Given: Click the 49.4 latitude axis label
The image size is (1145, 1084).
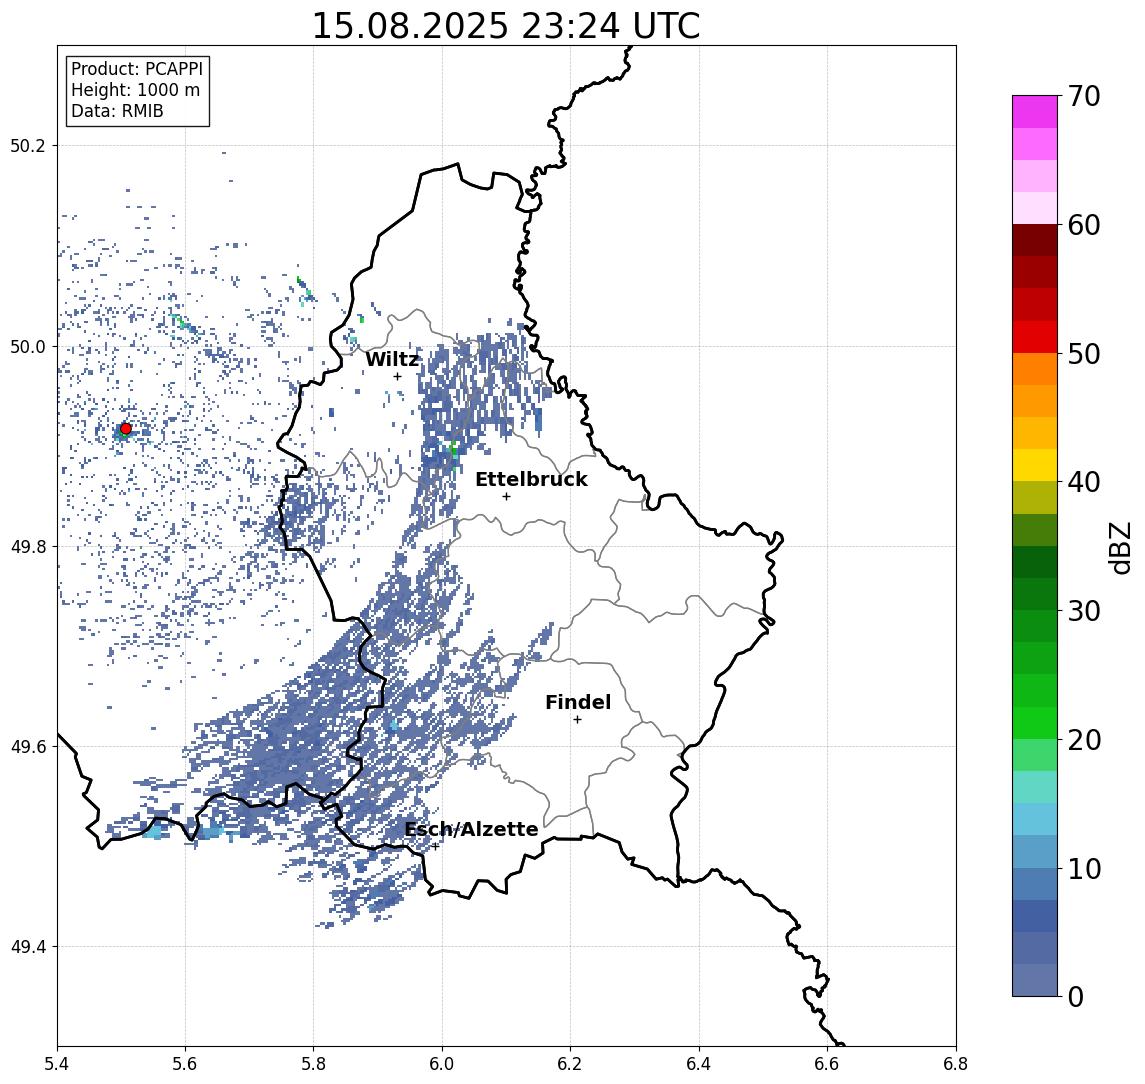Looking at the screenshot, I should [x=28, y=947].
